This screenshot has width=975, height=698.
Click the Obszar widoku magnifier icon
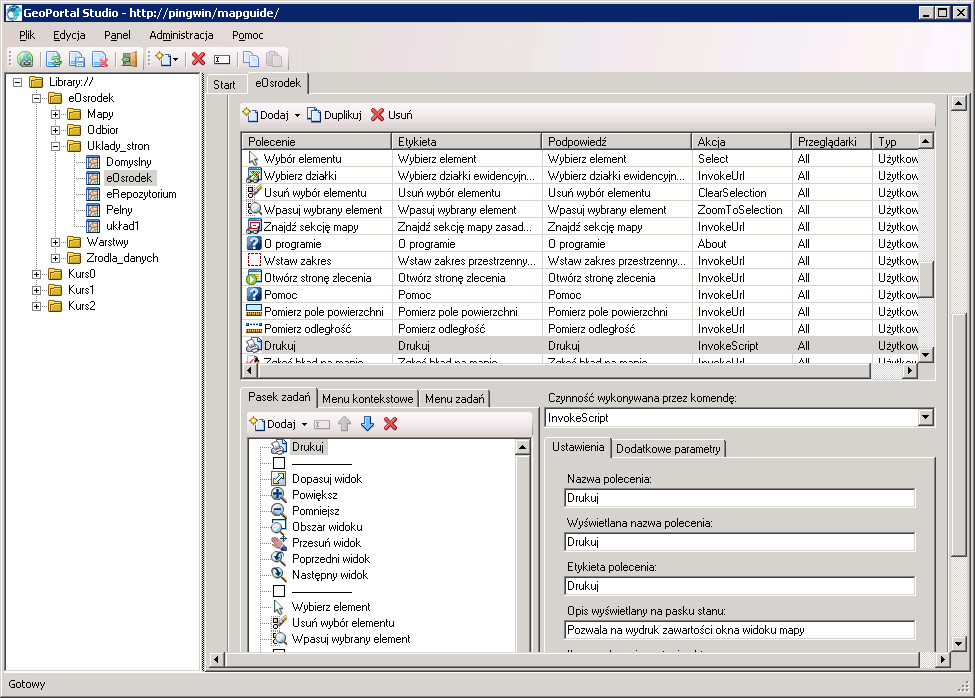coord(279,527)
